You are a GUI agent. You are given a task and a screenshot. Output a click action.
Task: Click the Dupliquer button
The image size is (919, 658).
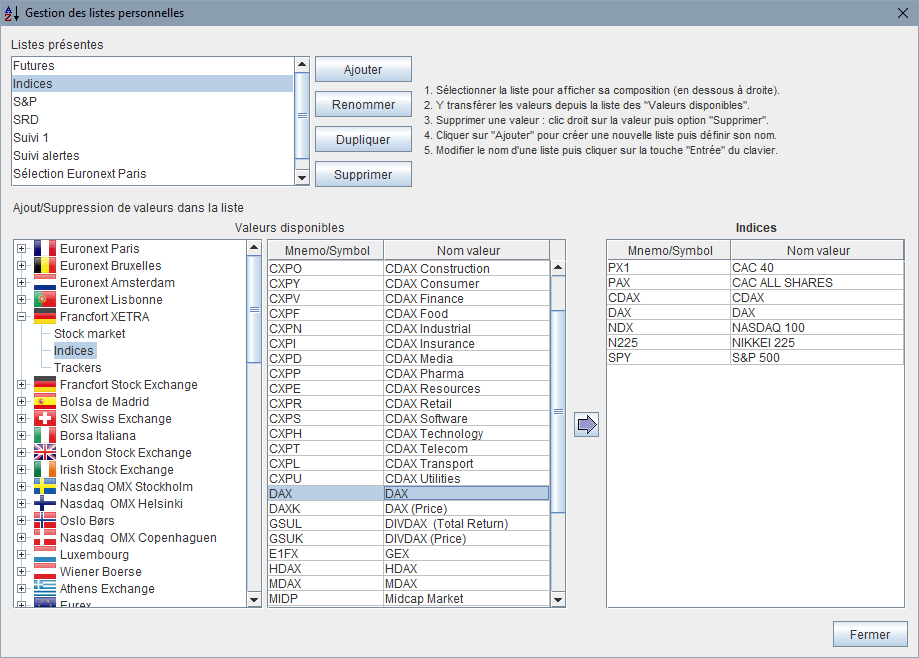pos(363,139)
